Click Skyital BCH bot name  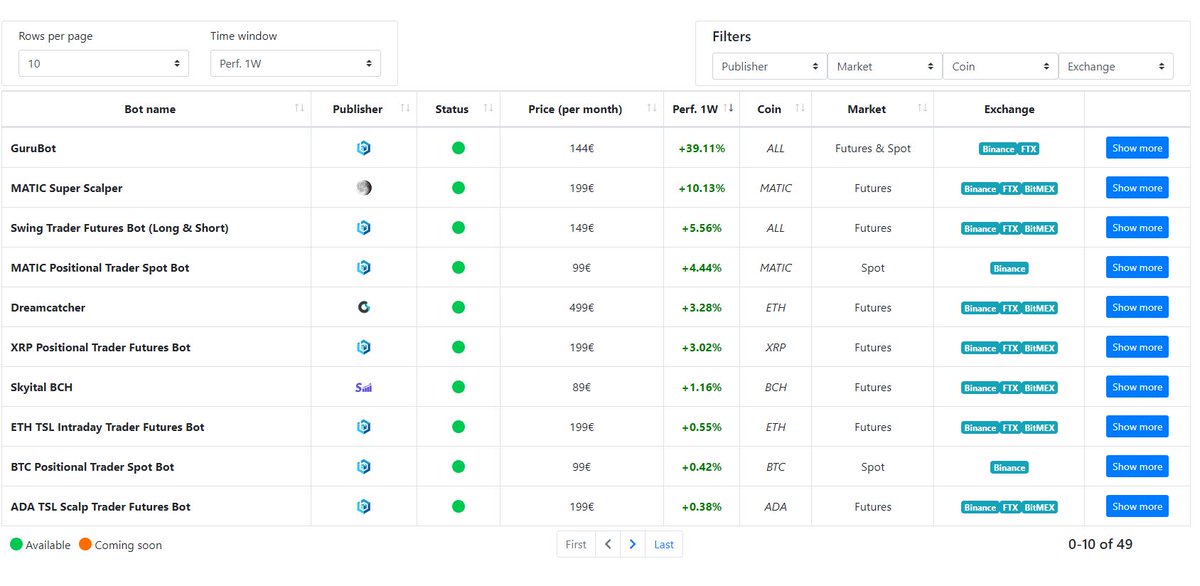click(41, 387)
